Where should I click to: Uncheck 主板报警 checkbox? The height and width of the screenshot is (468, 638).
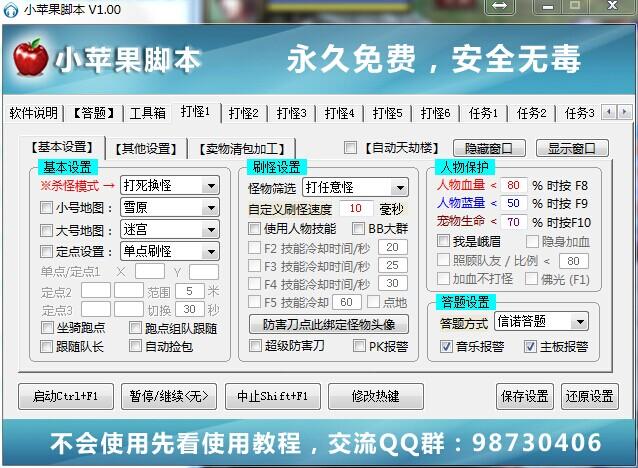click(530, 346)
